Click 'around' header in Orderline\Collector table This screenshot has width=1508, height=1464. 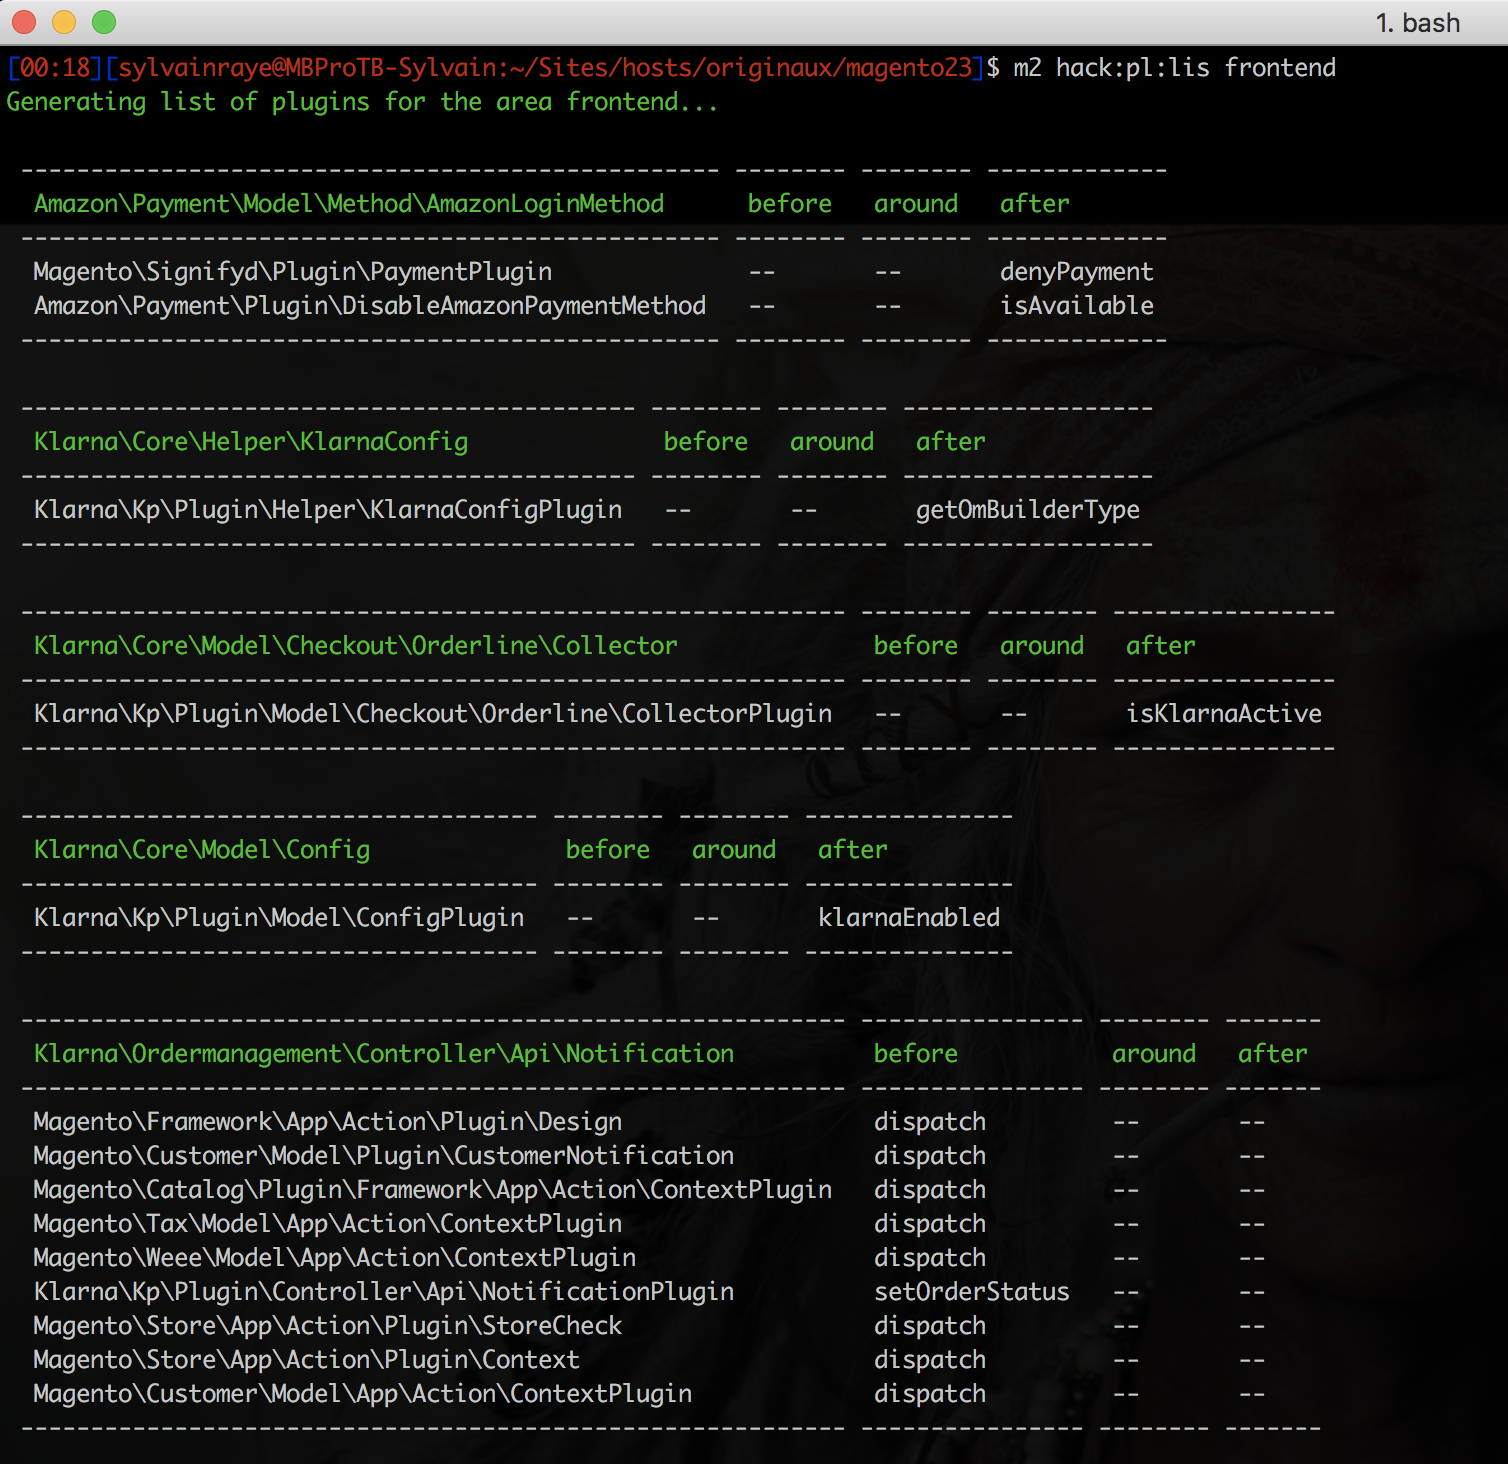1042,646
